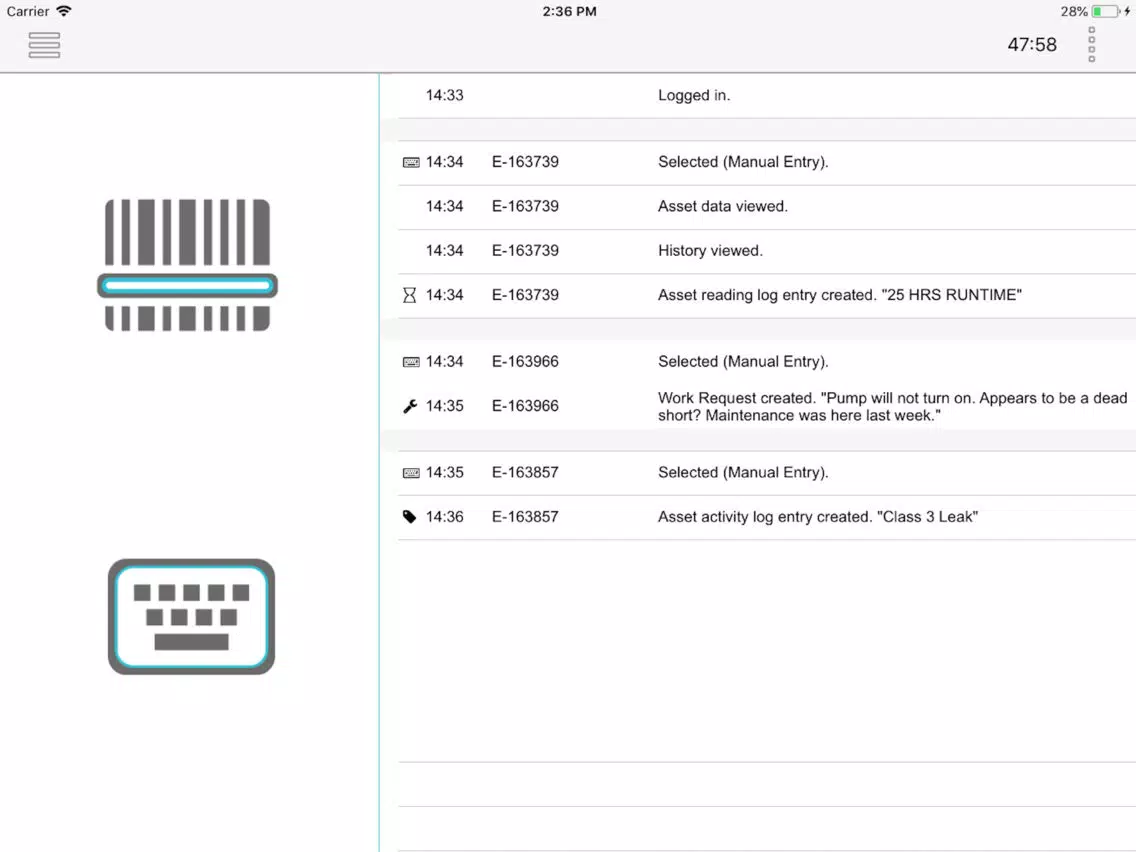Open the hamburger menu

[44, 45]
